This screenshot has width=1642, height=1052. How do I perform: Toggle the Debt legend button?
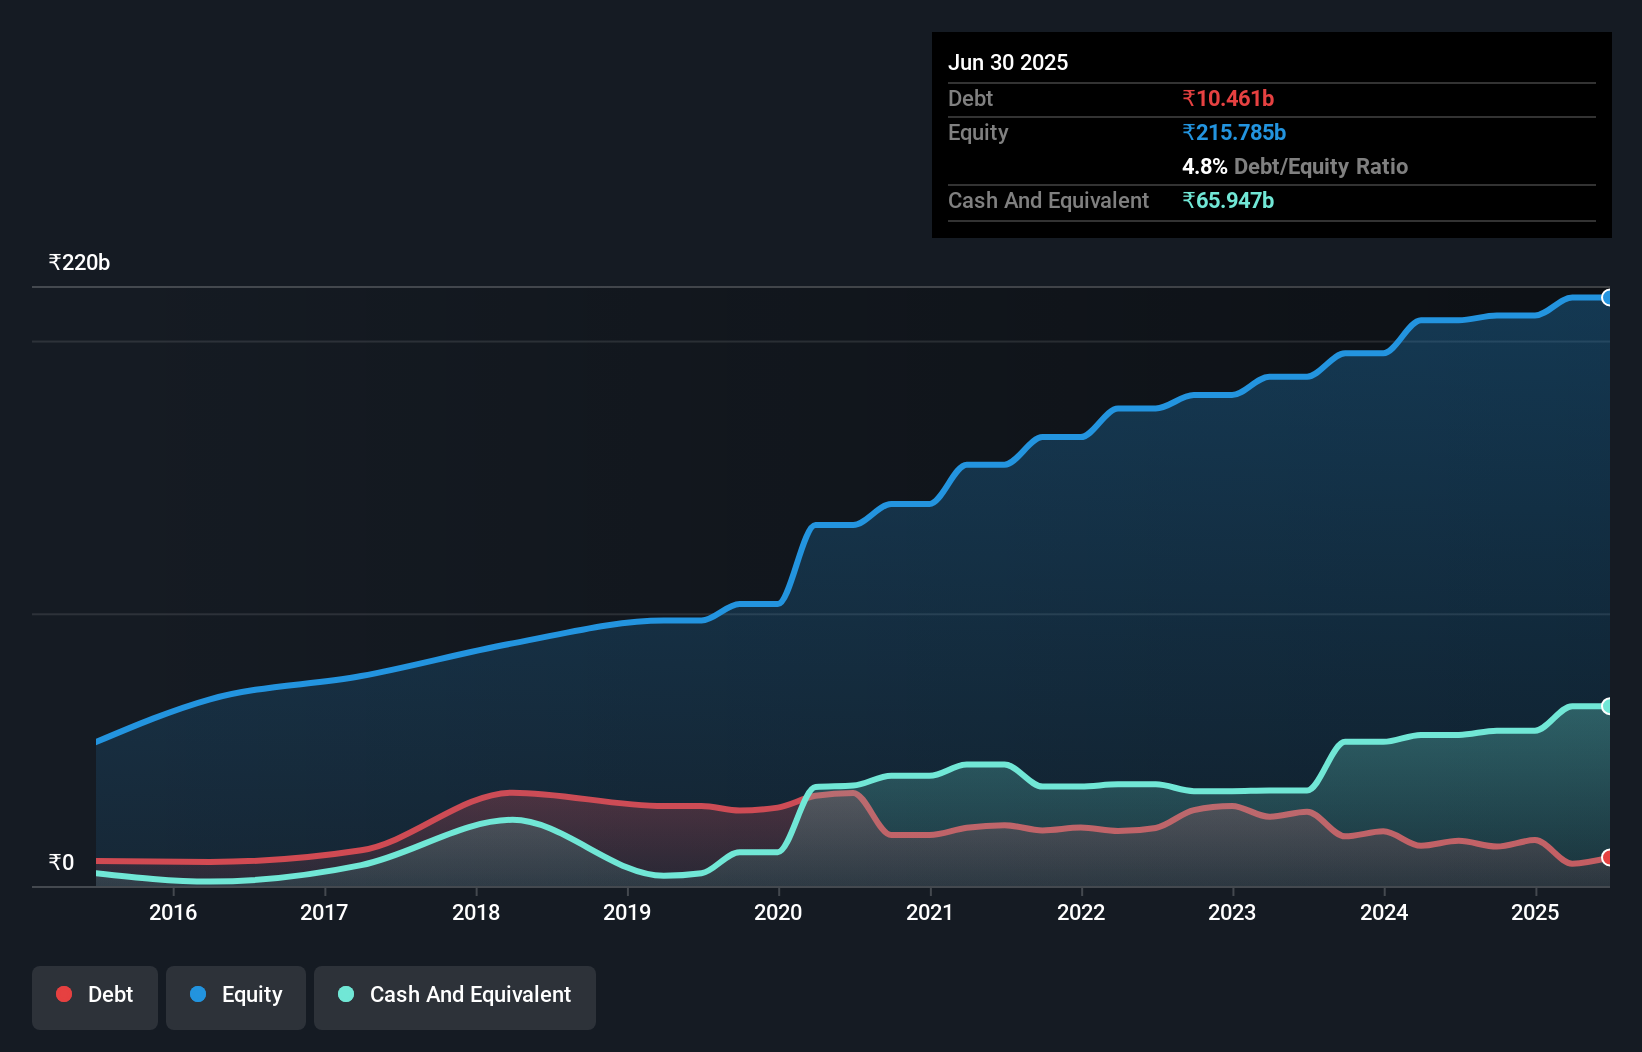click(x=95, y=996)
